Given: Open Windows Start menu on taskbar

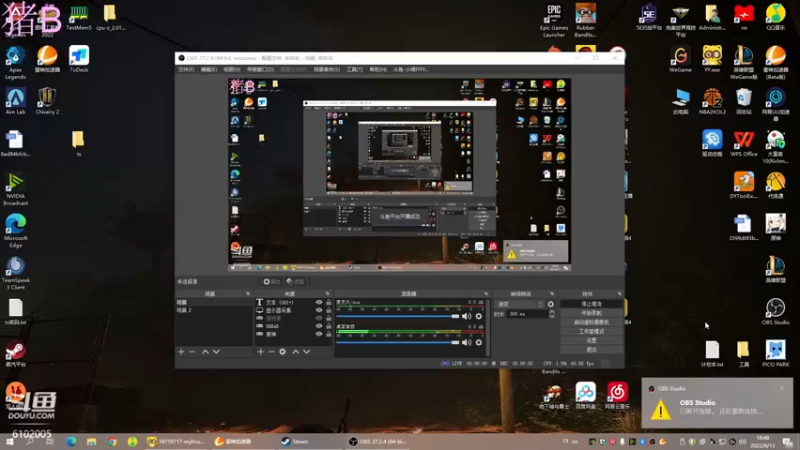Looking at the screenshot, I should tap(10, 441).
